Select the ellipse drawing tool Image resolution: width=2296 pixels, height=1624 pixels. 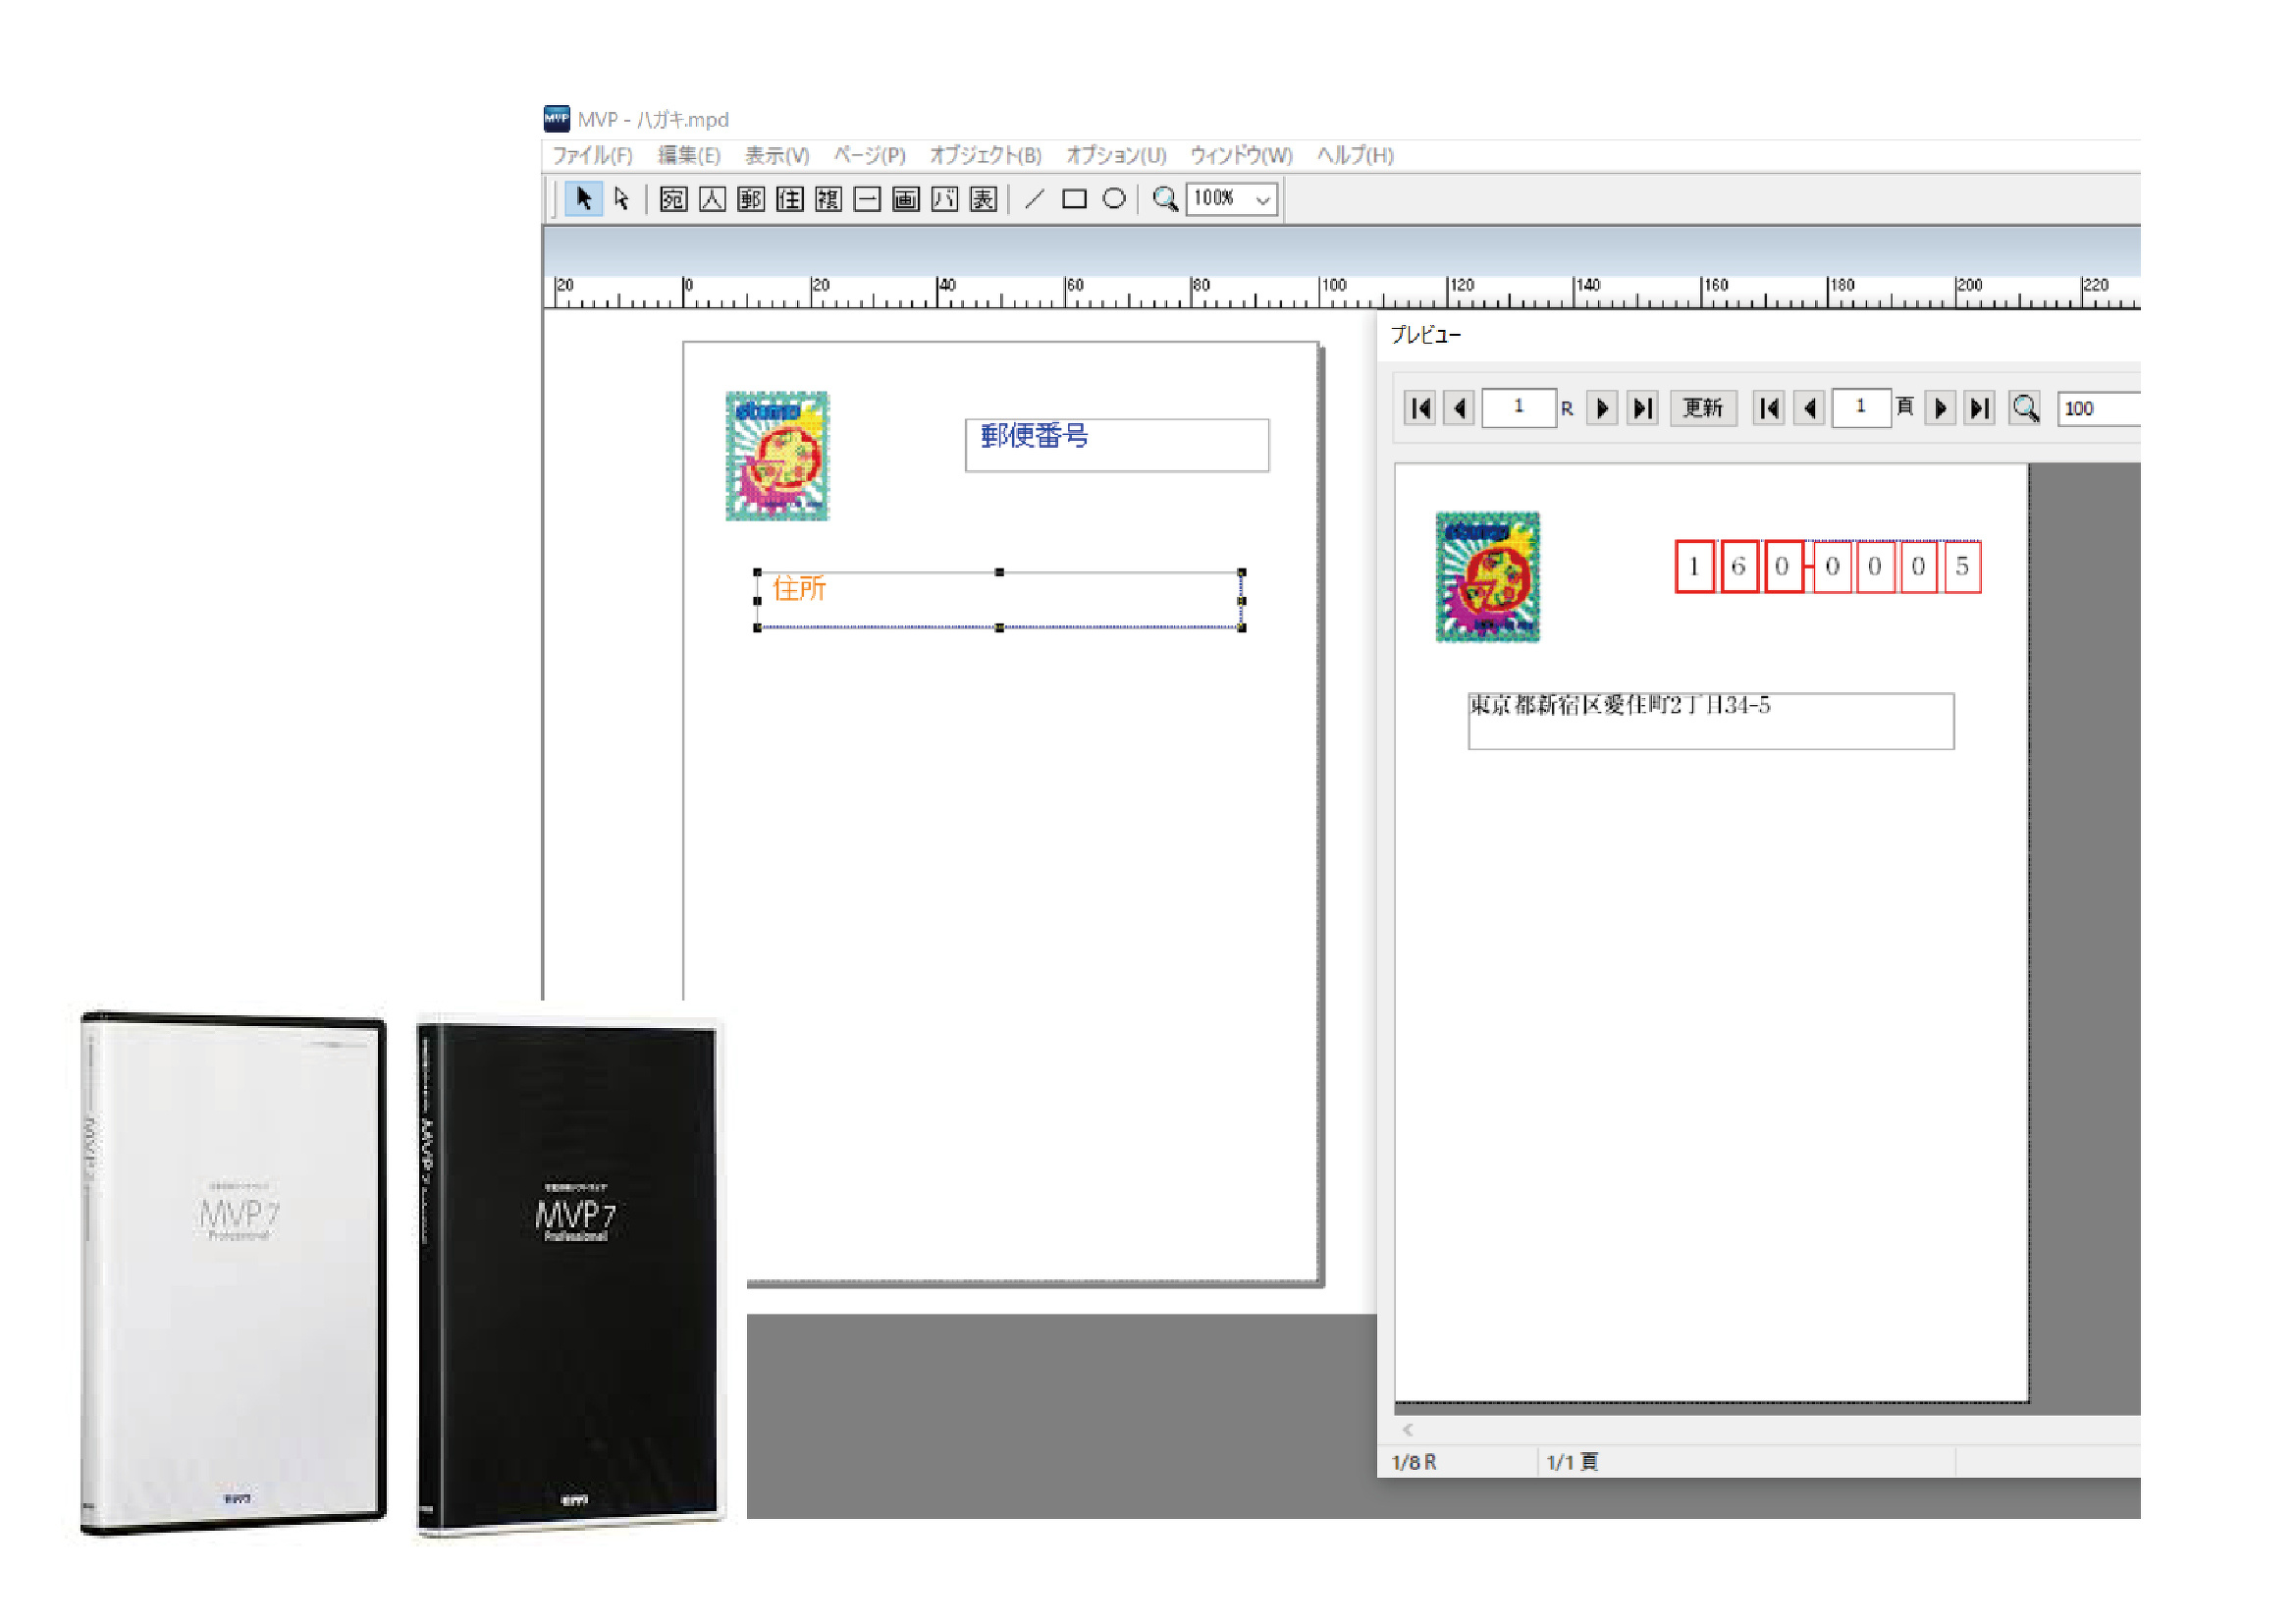click(x=1114, y=199)
